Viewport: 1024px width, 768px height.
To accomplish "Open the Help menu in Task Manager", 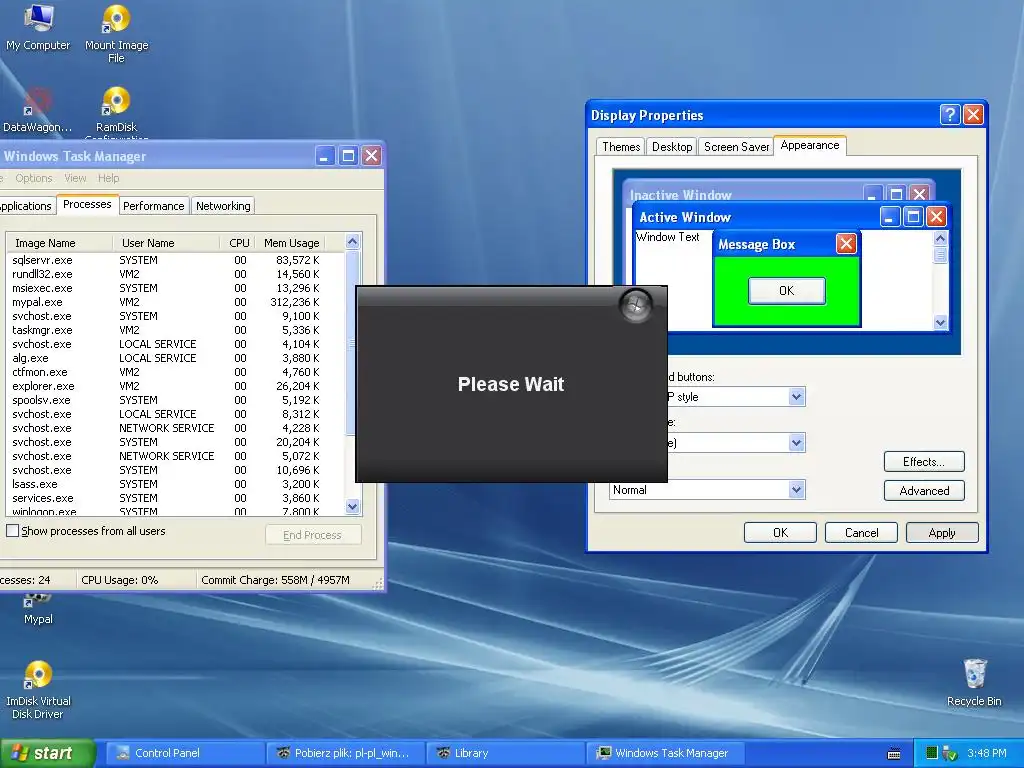I will coord(108,178).
